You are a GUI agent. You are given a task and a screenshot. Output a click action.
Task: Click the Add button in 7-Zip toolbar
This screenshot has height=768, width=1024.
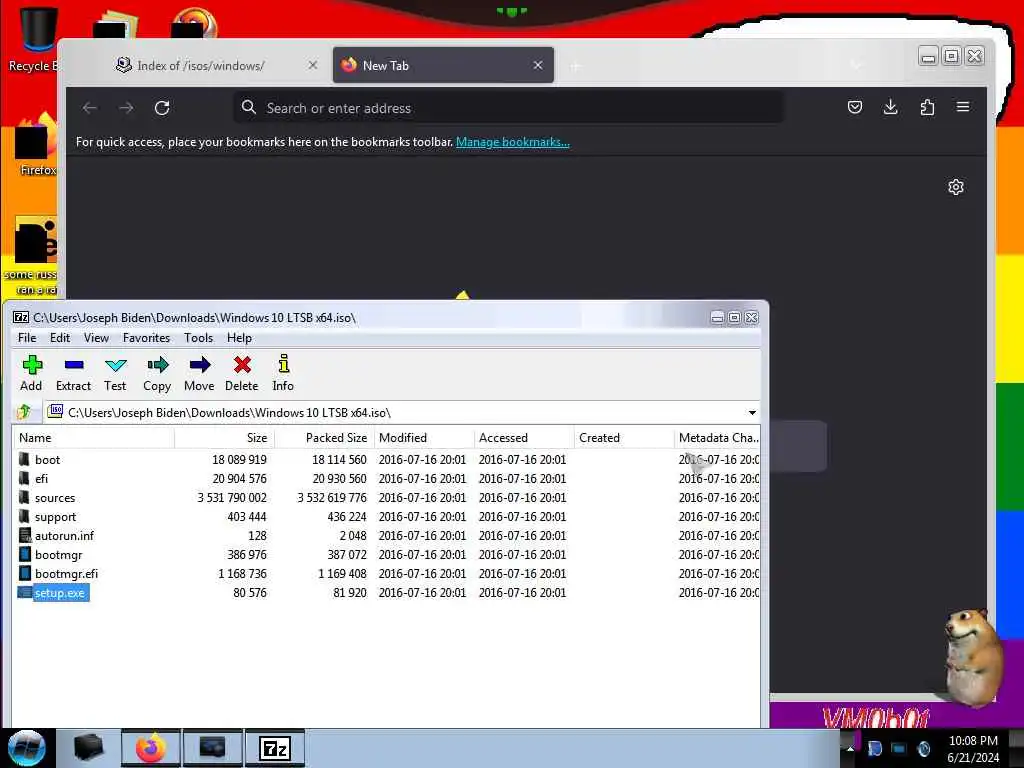(x=31, y=373)
